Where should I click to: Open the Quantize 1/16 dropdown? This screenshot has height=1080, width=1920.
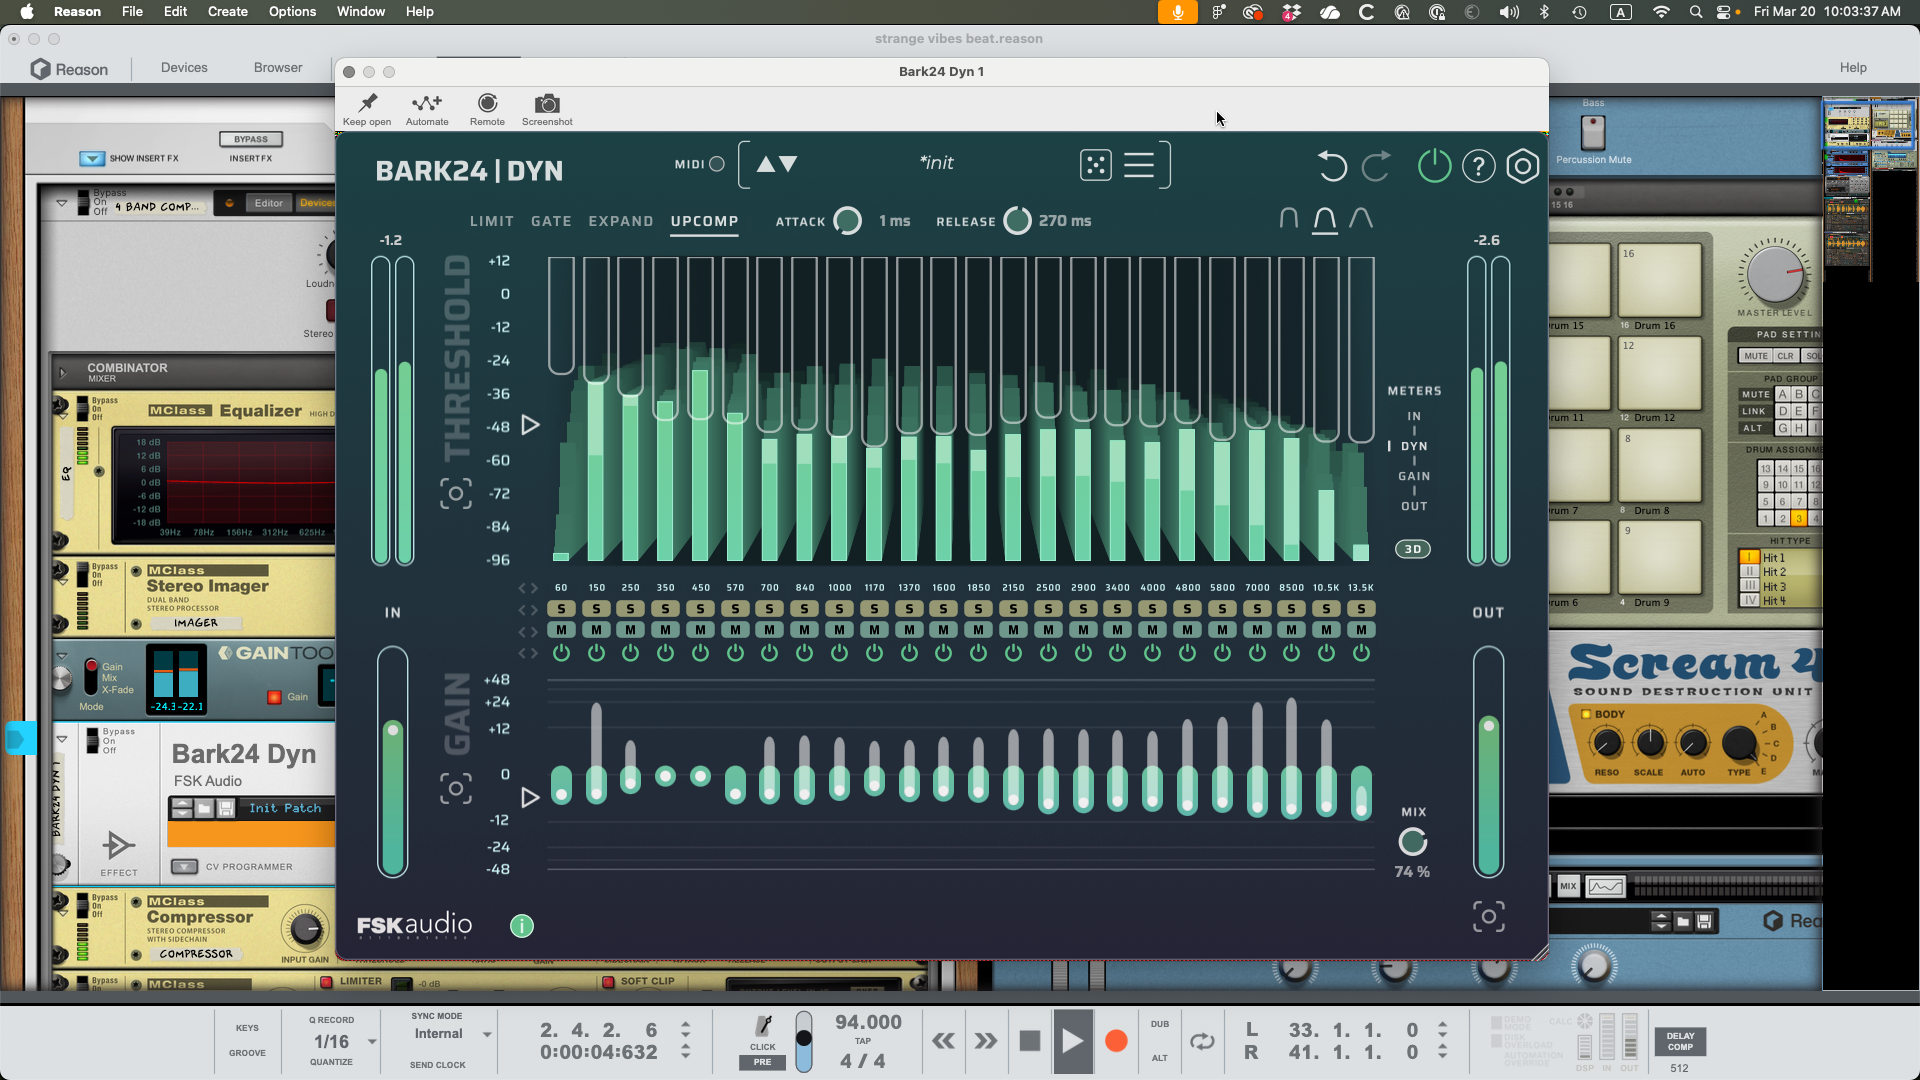point(372,1042)
